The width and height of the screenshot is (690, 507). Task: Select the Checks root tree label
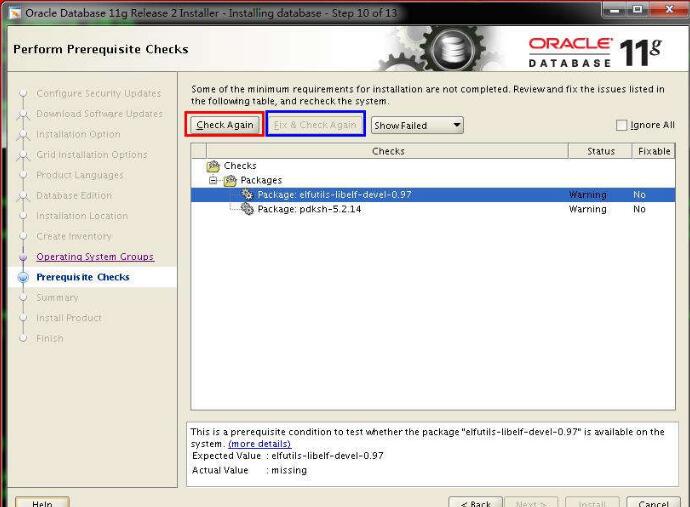tap(240, 166)
